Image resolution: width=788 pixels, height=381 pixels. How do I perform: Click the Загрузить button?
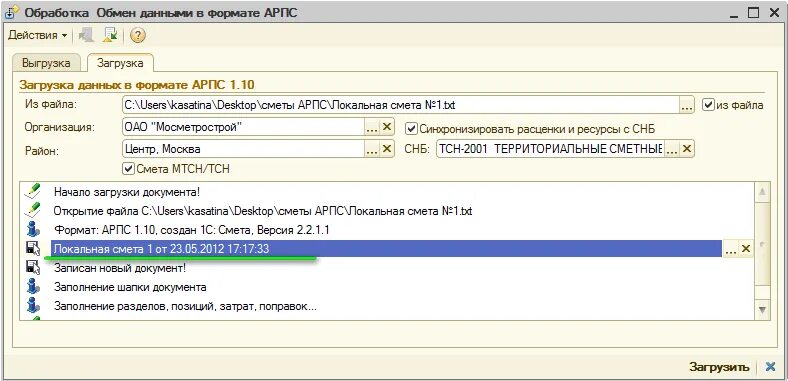coord(719,367)
